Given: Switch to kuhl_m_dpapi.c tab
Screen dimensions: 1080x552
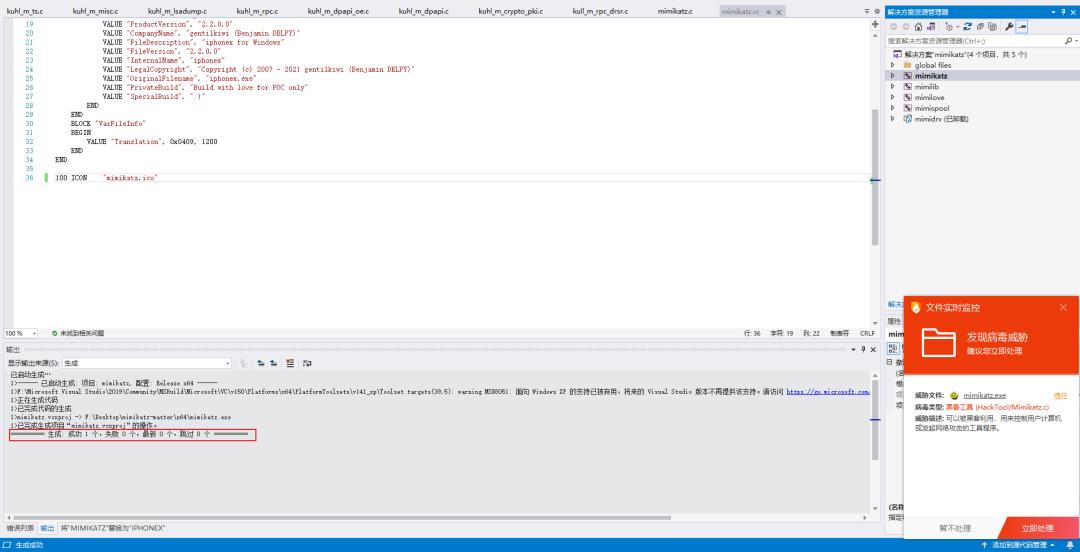Looking at the screenshot, I should pos(424,11).
